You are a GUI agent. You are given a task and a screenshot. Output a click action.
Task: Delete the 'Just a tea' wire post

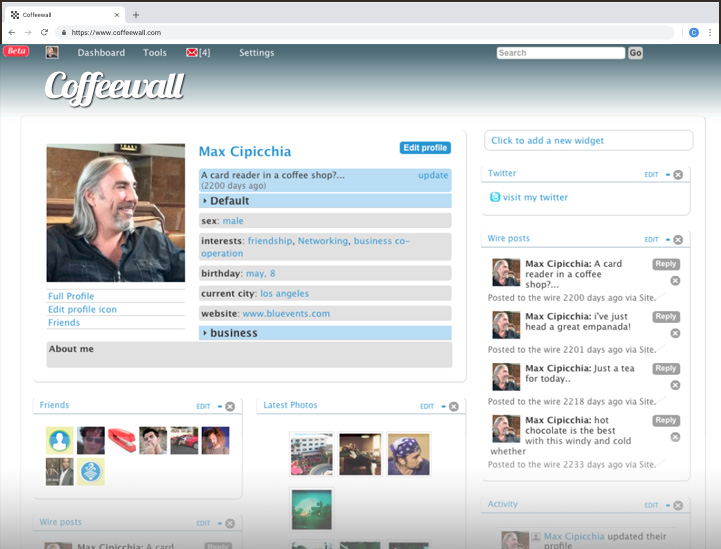675,385
